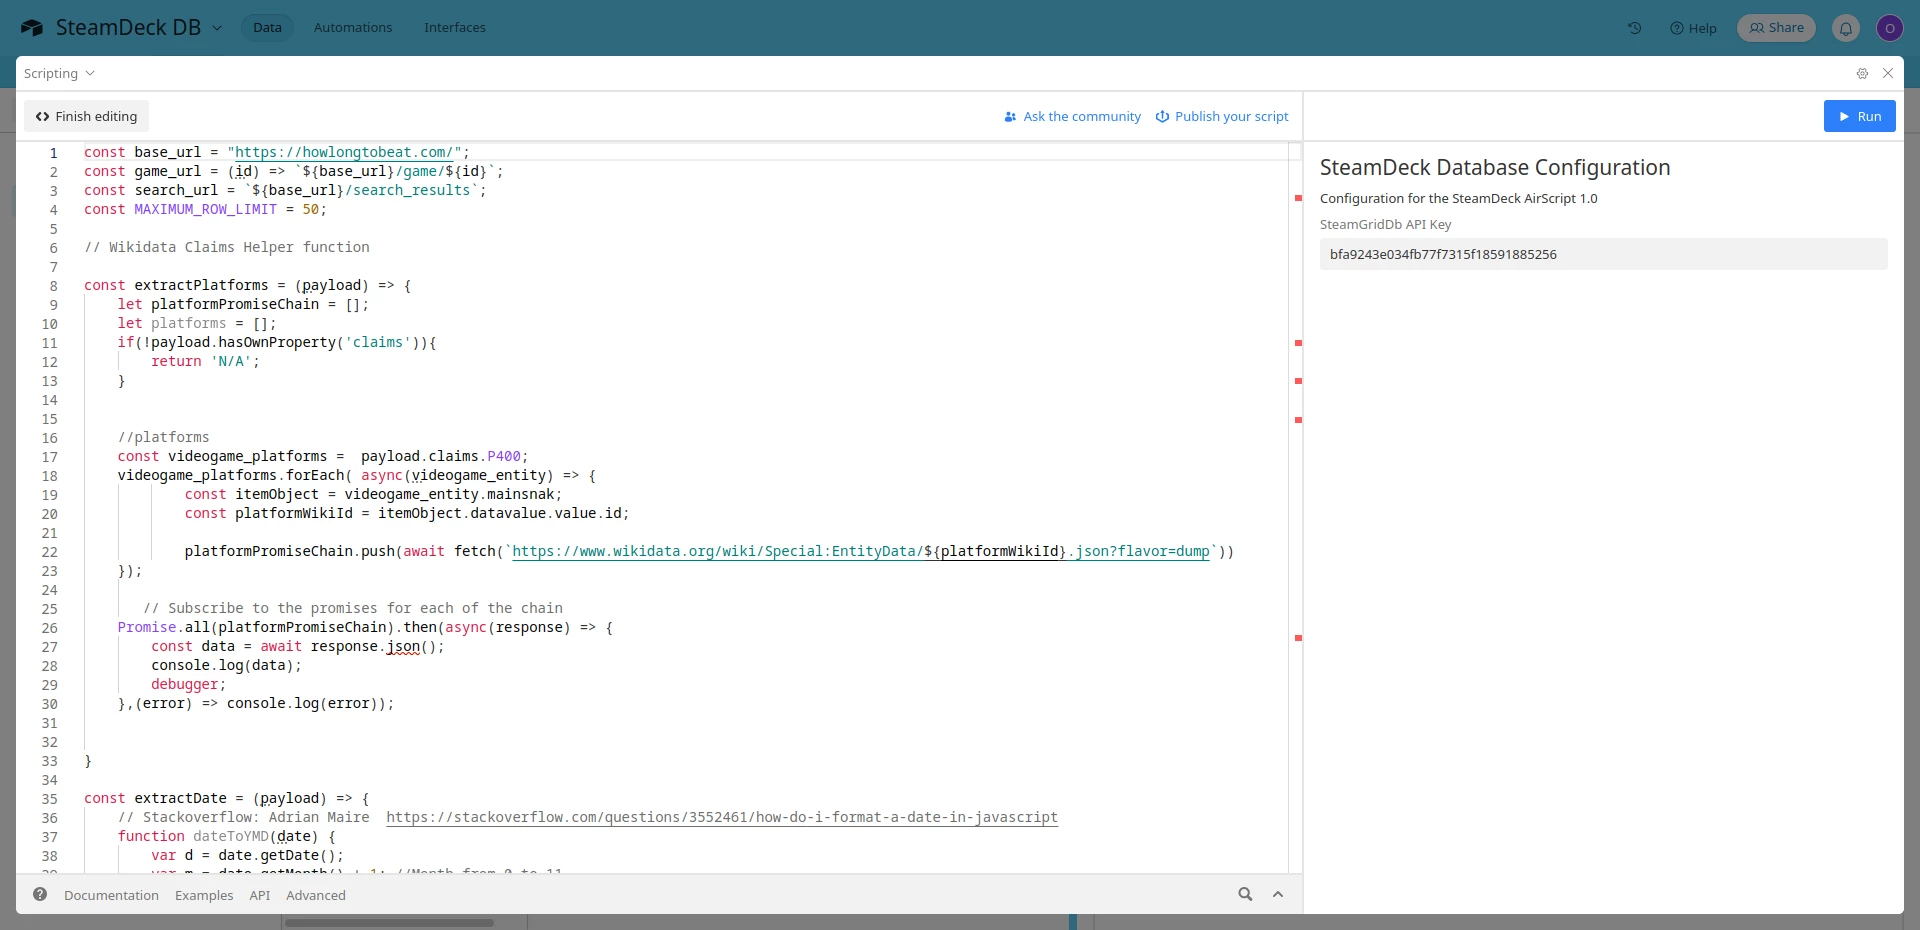The height and width of the screenshot is (930, 1920).
Task: Click 'dateToYMD' function name on line 37
Action: tap(231, 836)
